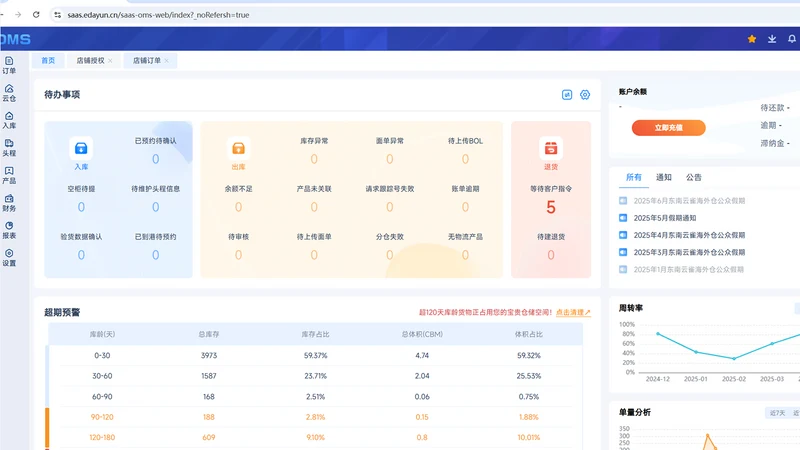
Task: Select the 近7天 range in 单量分析
Action: [x=777, y=413]
